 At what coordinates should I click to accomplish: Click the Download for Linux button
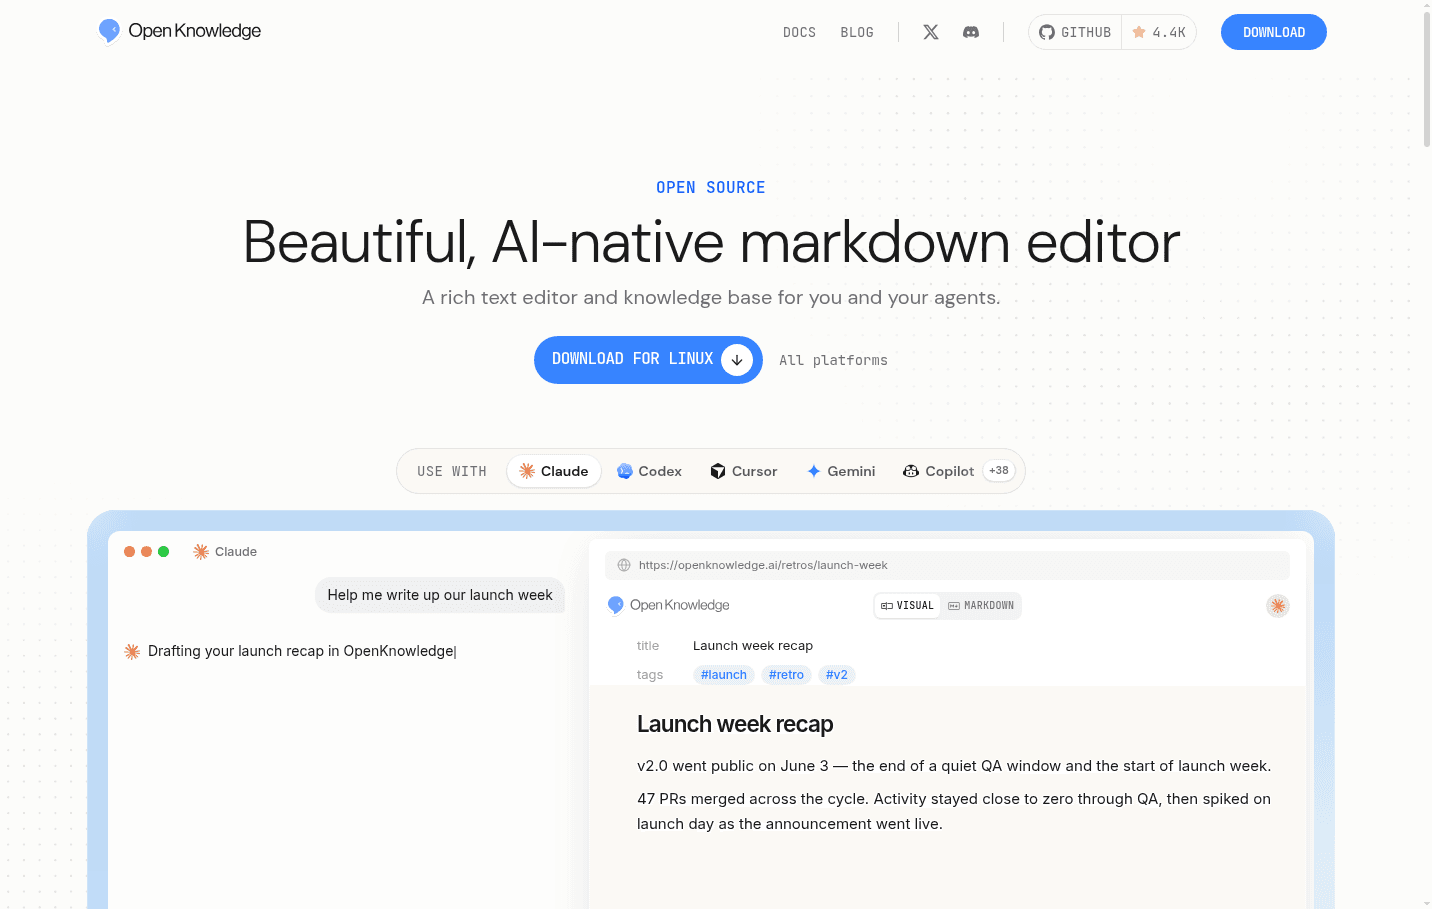click(x=648, y=360)
